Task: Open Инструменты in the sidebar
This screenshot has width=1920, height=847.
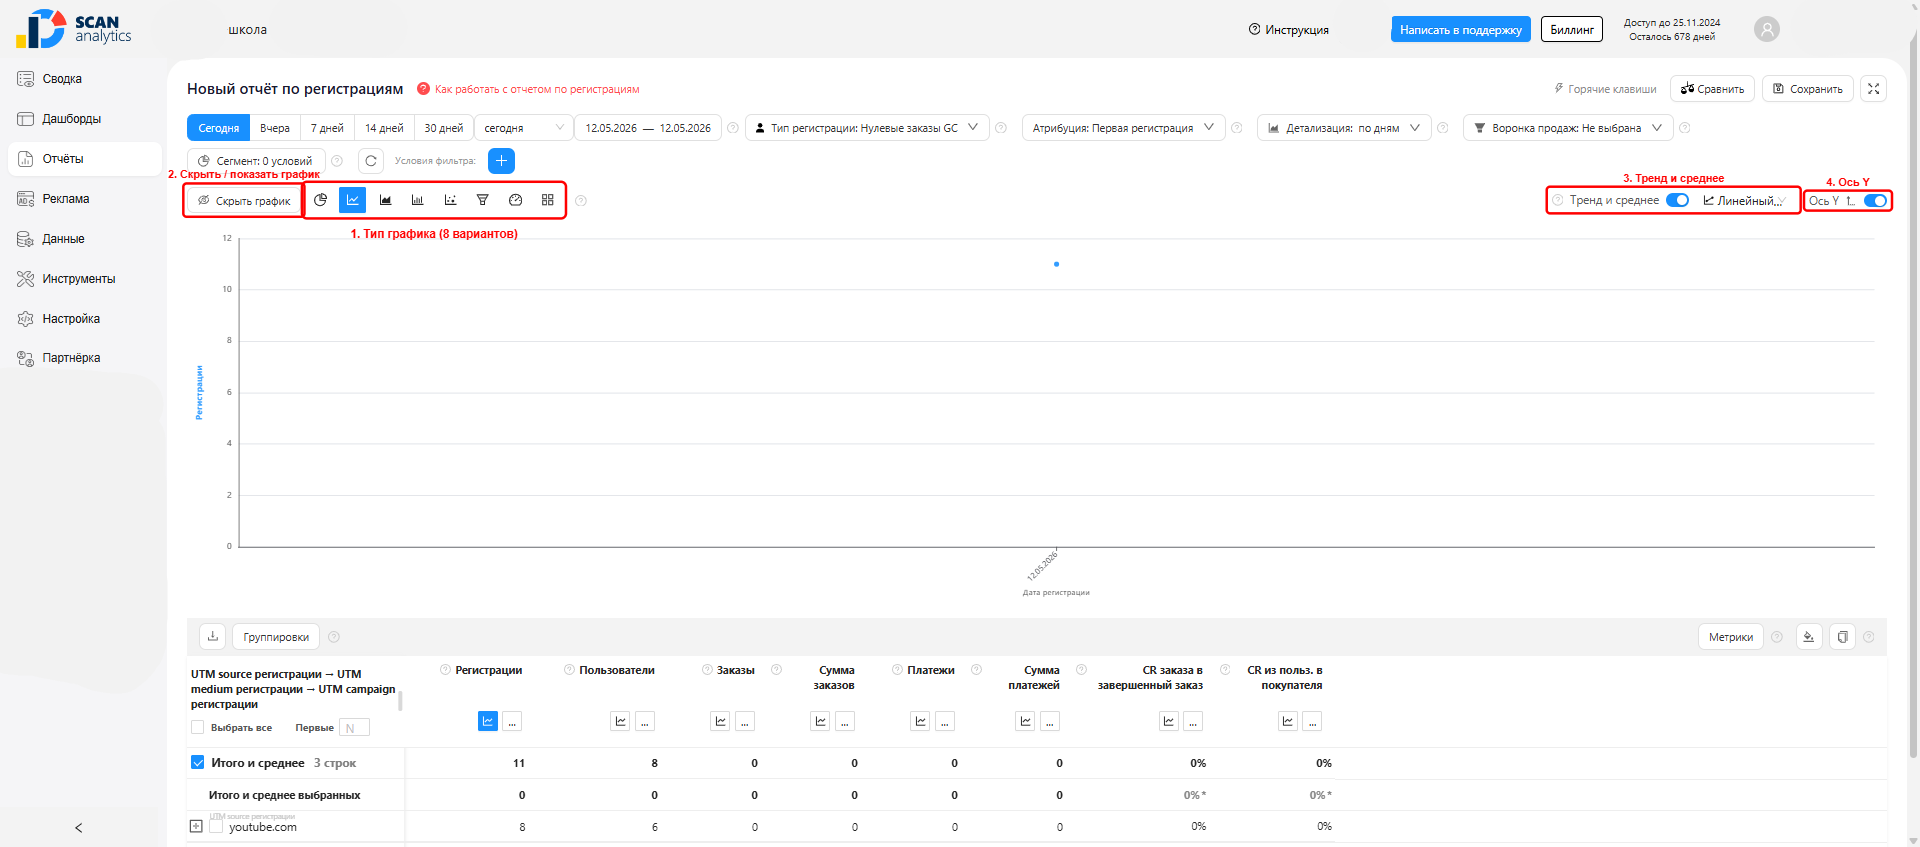Action: click(84, 279)
